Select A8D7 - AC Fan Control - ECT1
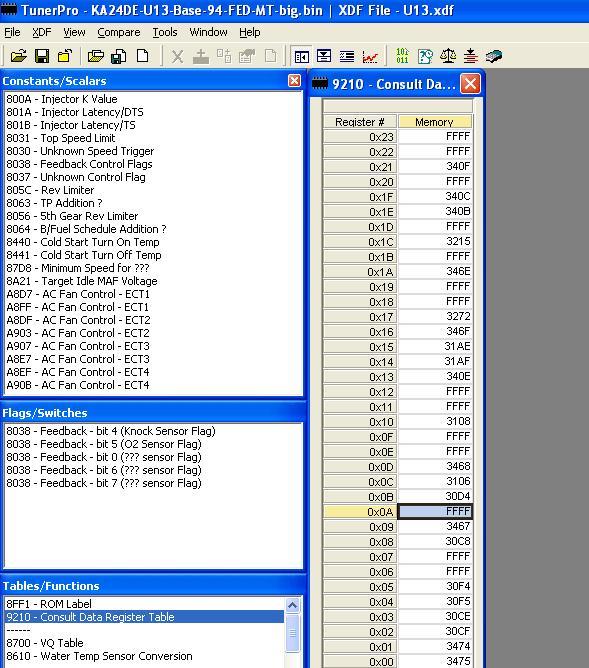This screenshot has height=668, width=589. pyautogui.click(x=78, y=294)
